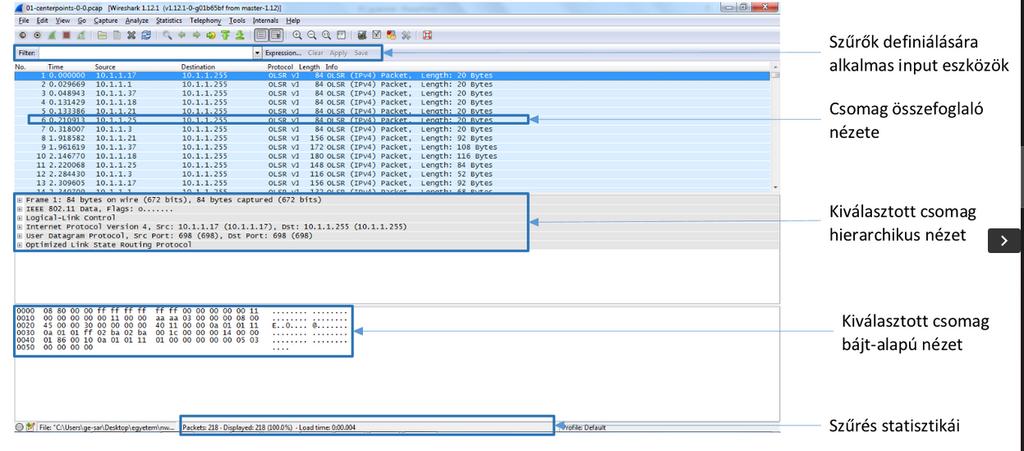This screenshot has height=451, width=1024.
Task: Open the Tools menu
Action: point(238,21)
